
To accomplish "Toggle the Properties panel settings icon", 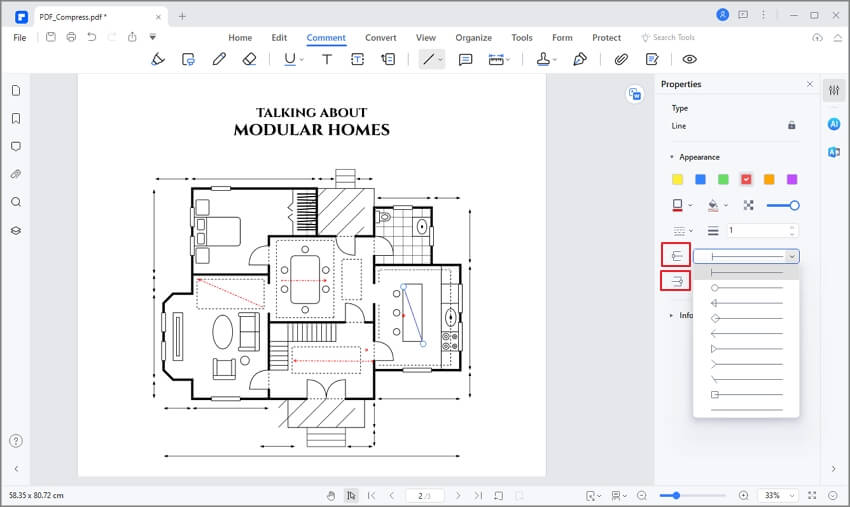I will click(x=834, y=90).
